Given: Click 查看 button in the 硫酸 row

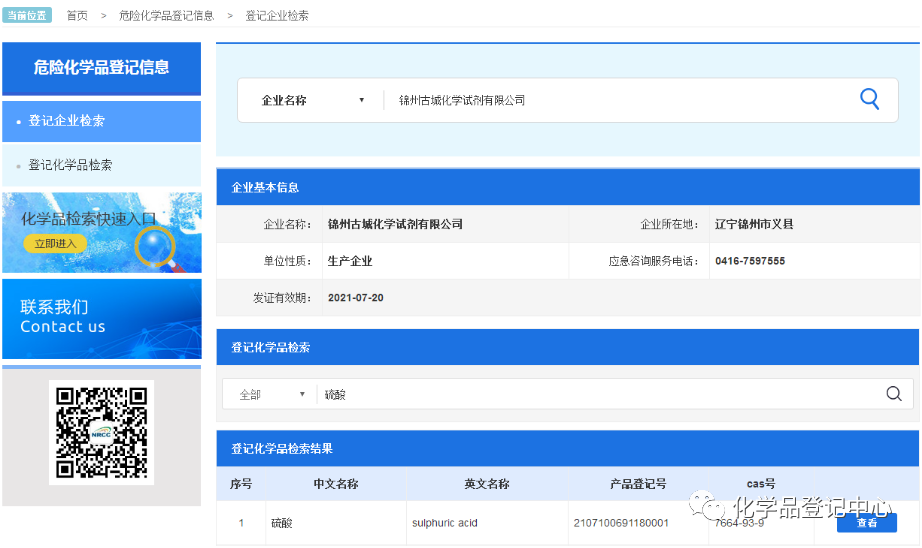Looking at the screenshot, I should 867,523.
